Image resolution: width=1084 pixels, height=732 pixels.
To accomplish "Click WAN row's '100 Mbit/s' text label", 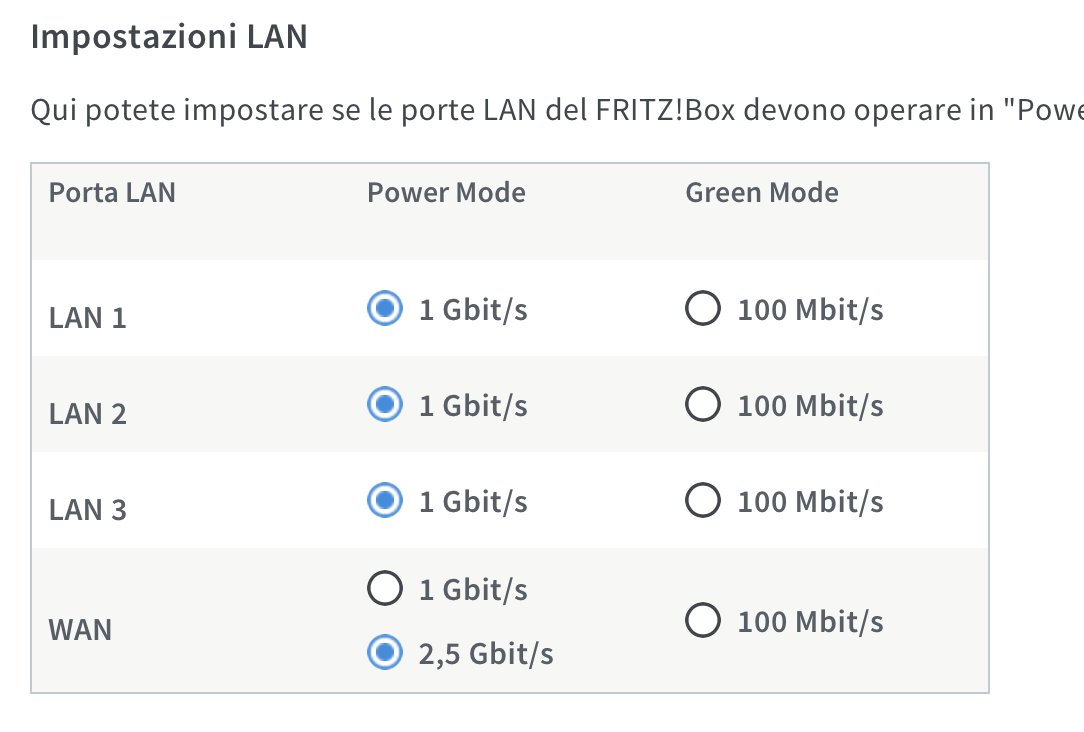I will 810,622.
